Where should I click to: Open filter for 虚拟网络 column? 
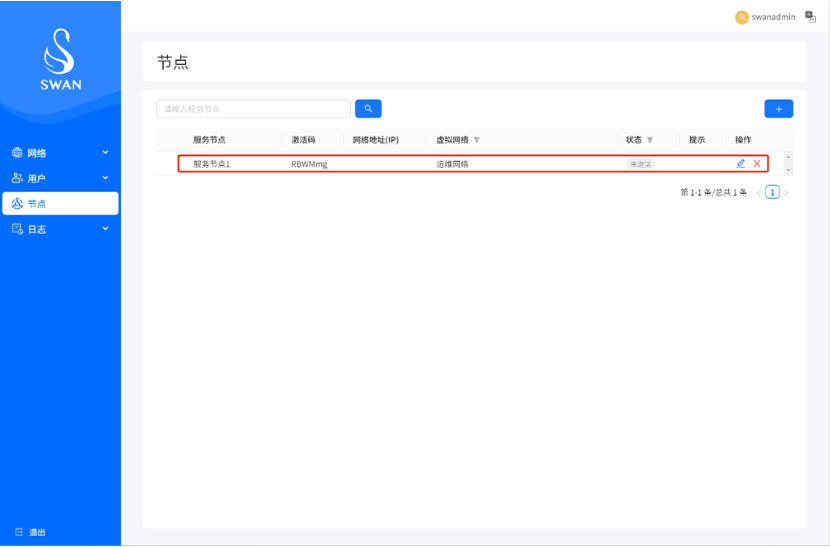click(477, 140)
